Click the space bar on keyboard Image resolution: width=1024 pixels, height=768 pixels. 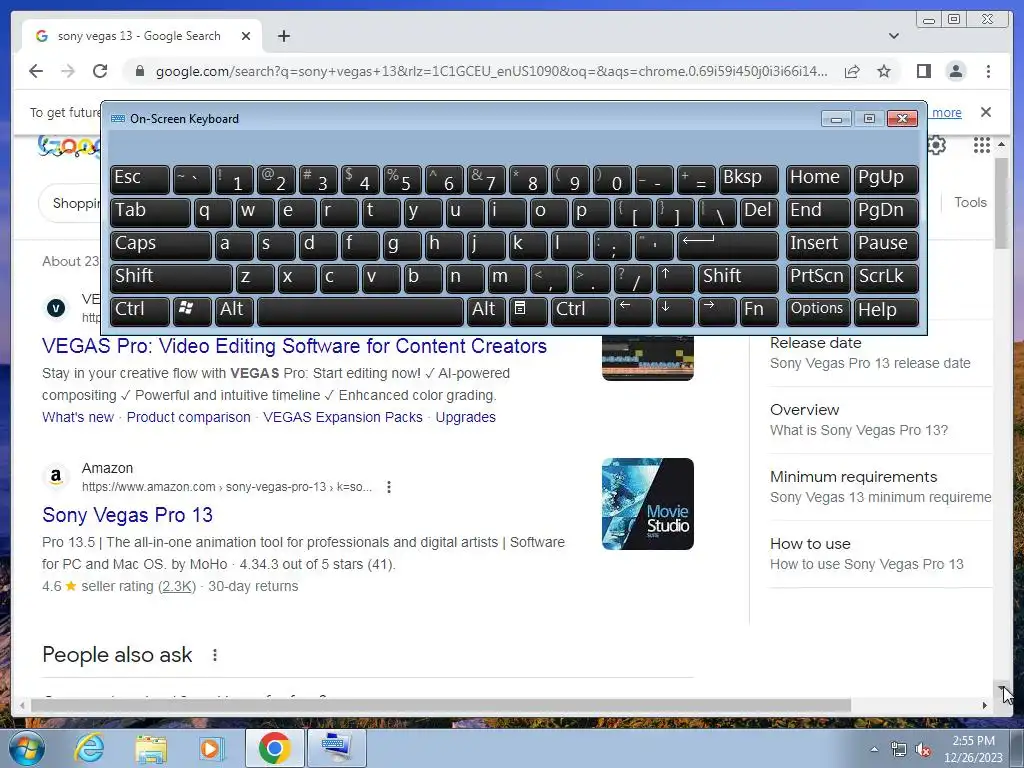point(360,310)
